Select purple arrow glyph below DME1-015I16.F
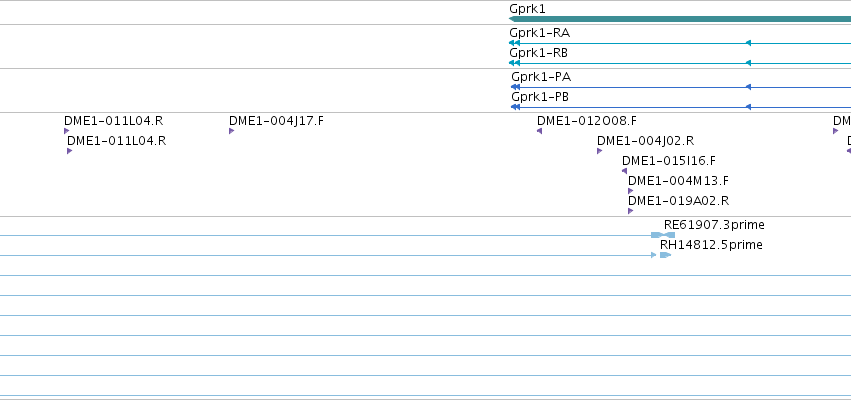The width and height of the screenshot is (851, 400). tap(625, 171)
